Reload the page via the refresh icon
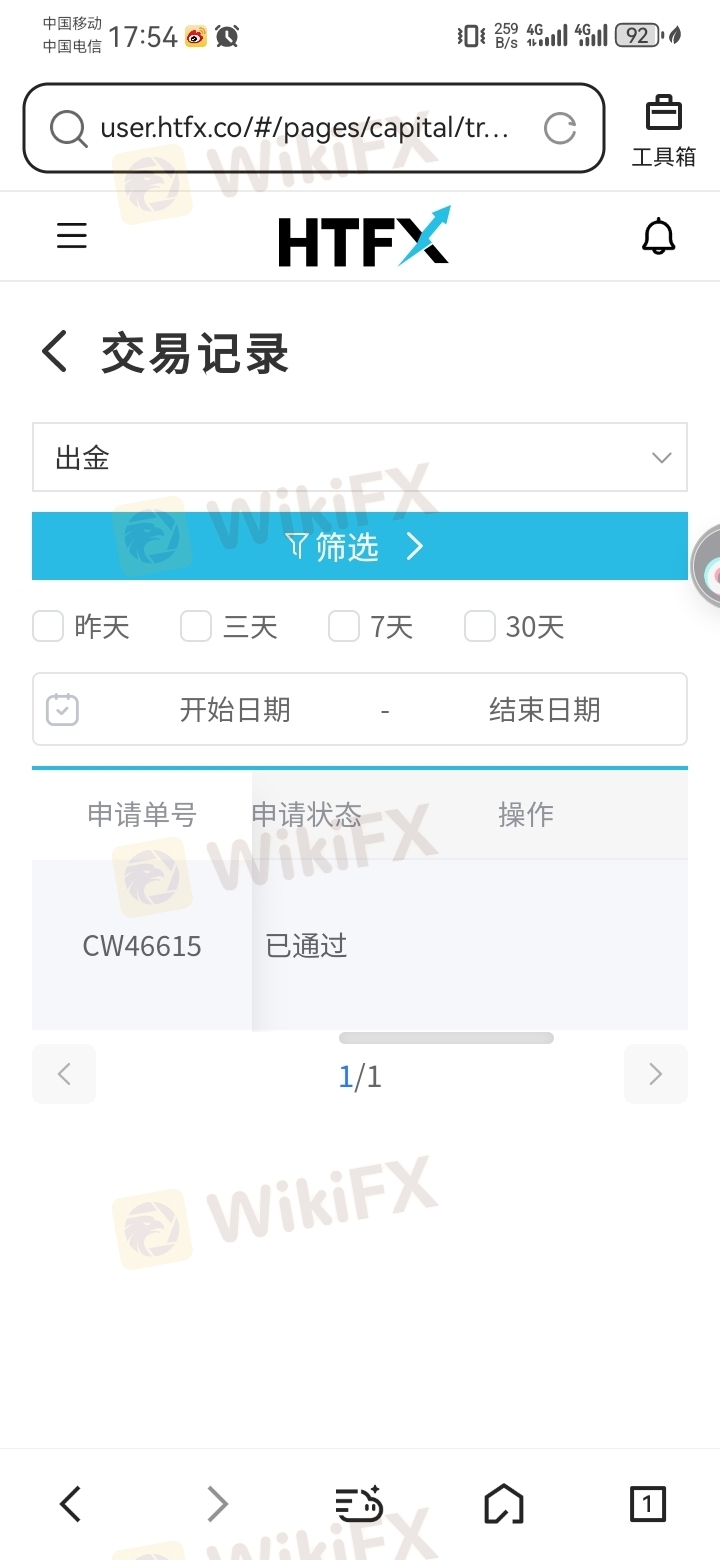The image size is (720, 1560). pyautogui.click(x=560, y=128)
